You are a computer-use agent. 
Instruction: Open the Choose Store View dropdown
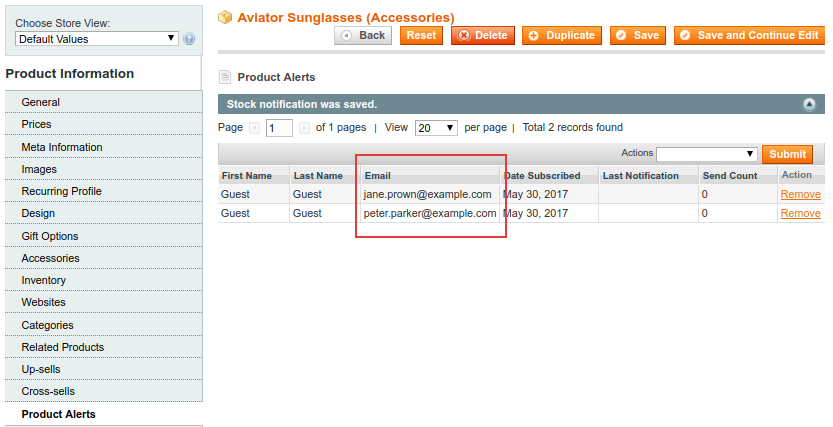[97, 39]
